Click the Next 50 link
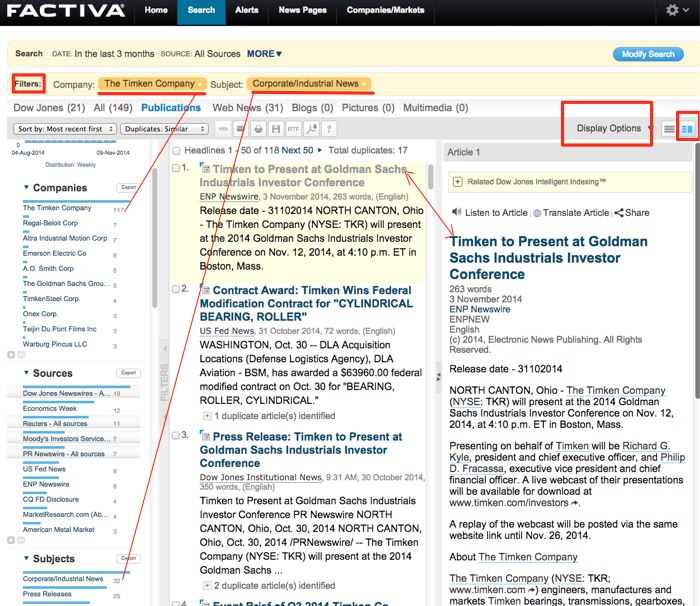Image resolution: width=700 pixels, height=606 pixels. [x=297, y=150]
